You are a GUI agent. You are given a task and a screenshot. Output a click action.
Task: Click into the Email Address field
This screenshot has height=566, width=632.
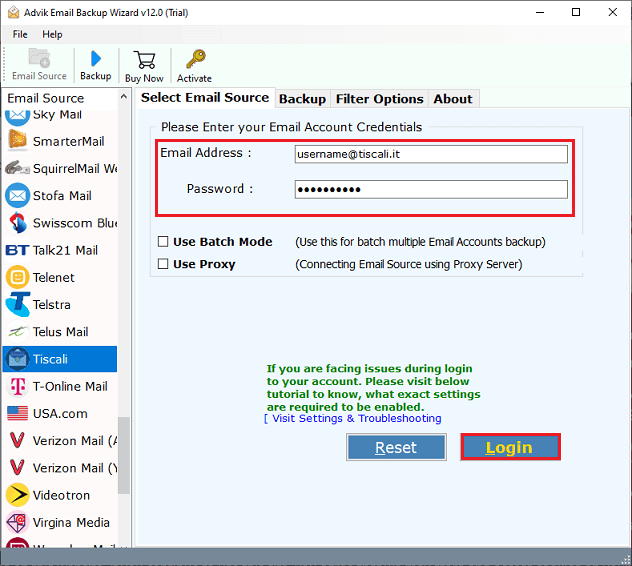click(x=431, y=154)
